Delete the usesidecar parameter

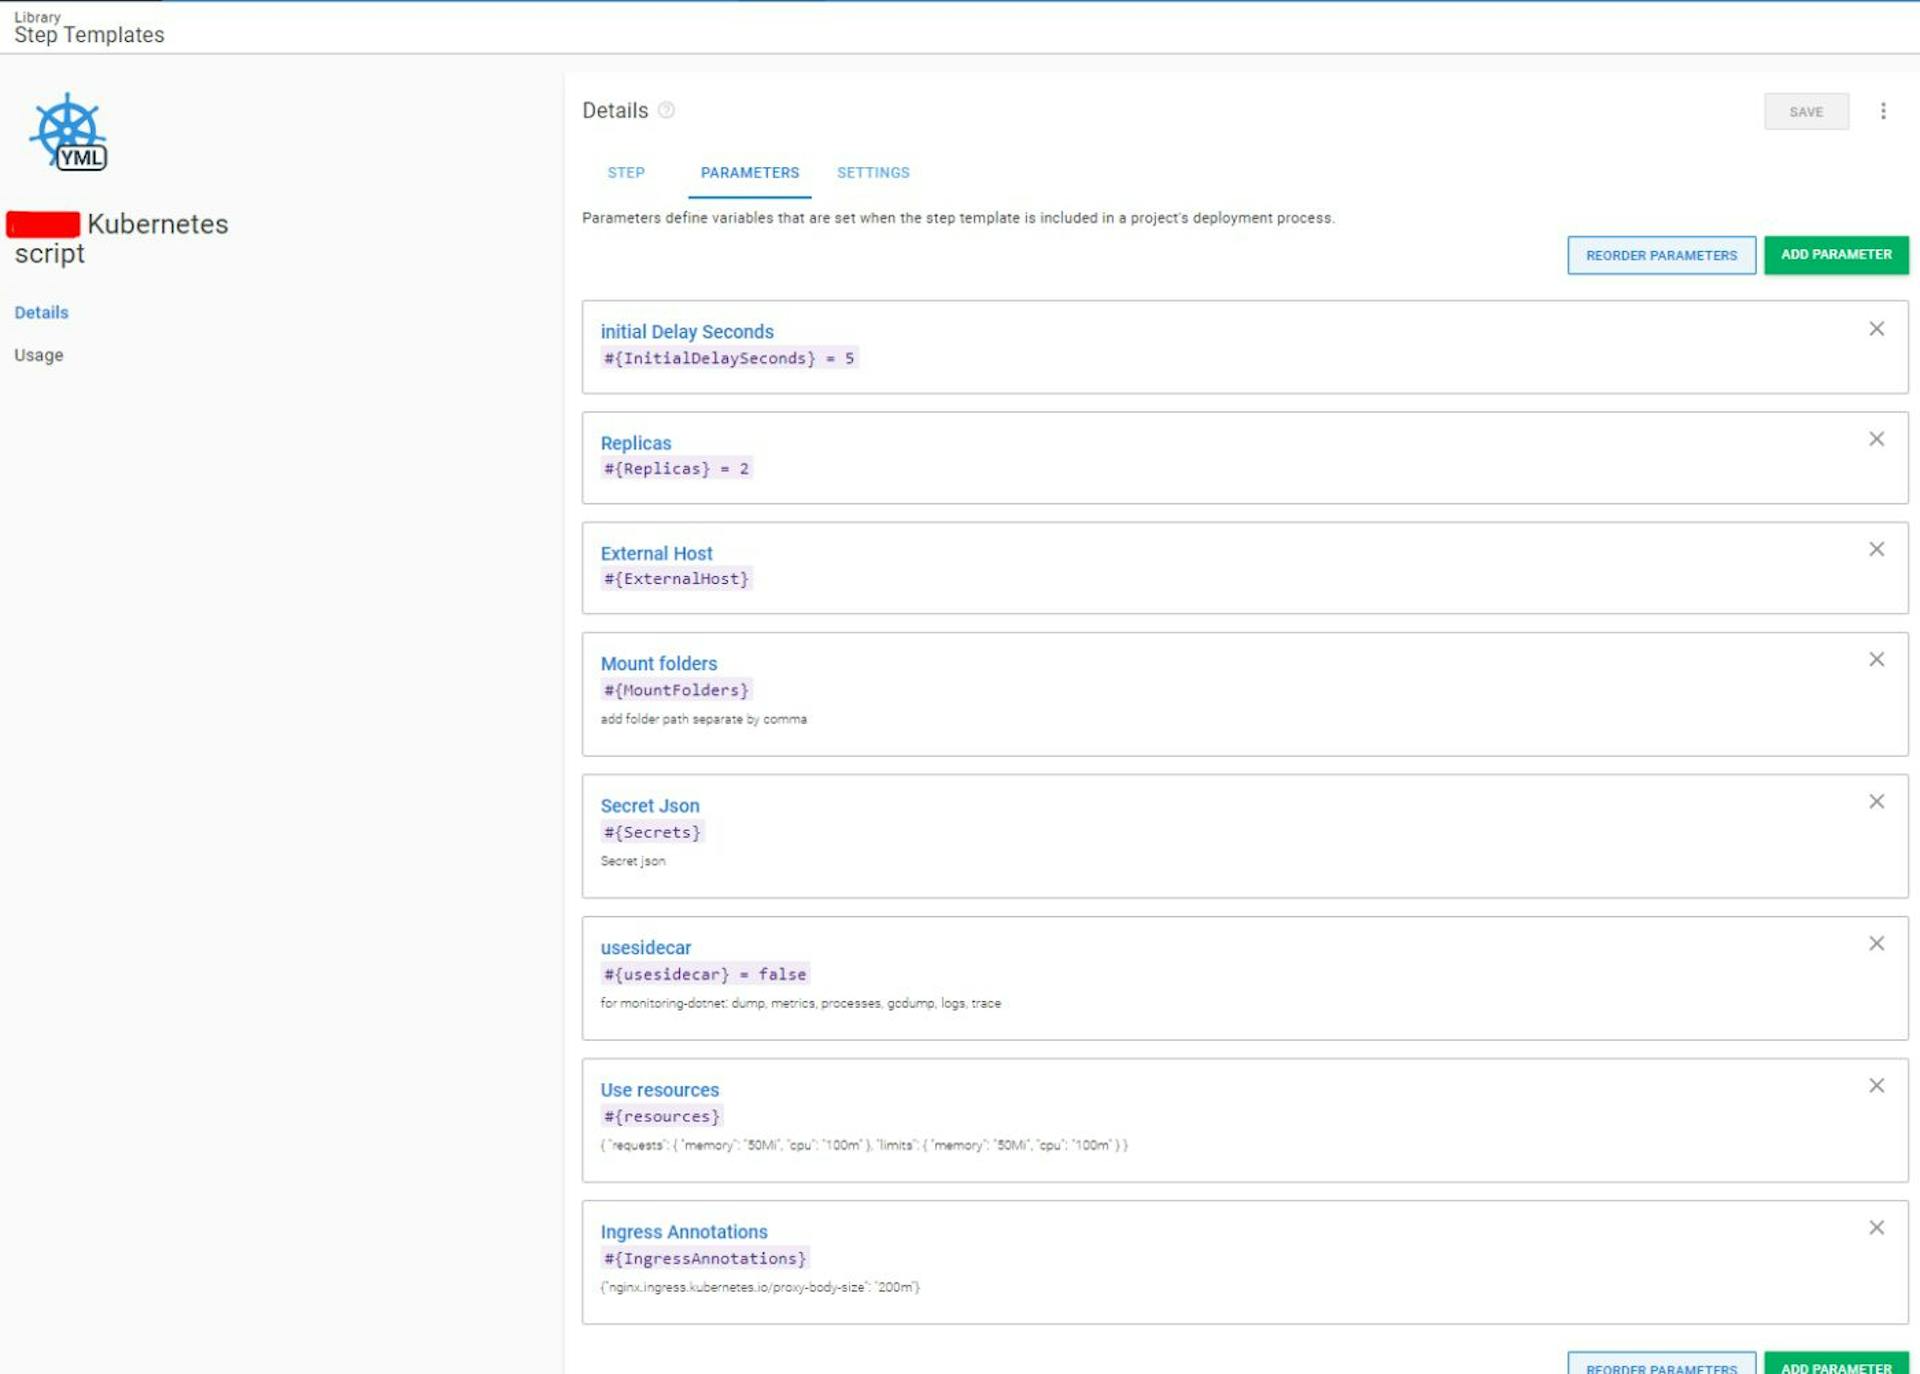pyautogui.click(x=1876, y=943)
